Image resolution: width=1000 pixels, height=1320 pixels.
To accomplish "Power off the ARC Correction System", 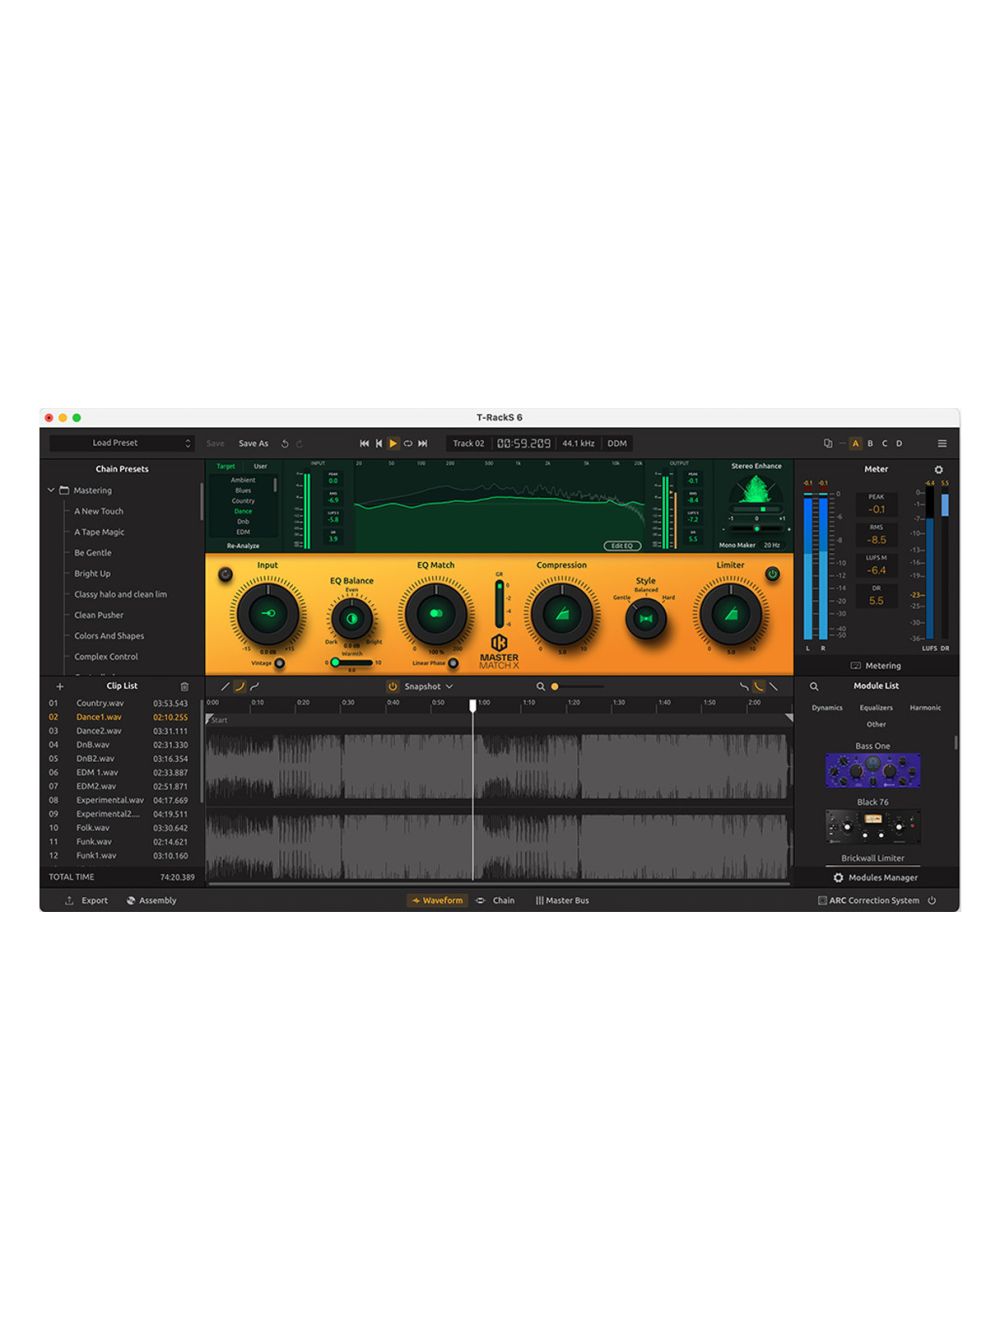I will [x=932, y=900].
